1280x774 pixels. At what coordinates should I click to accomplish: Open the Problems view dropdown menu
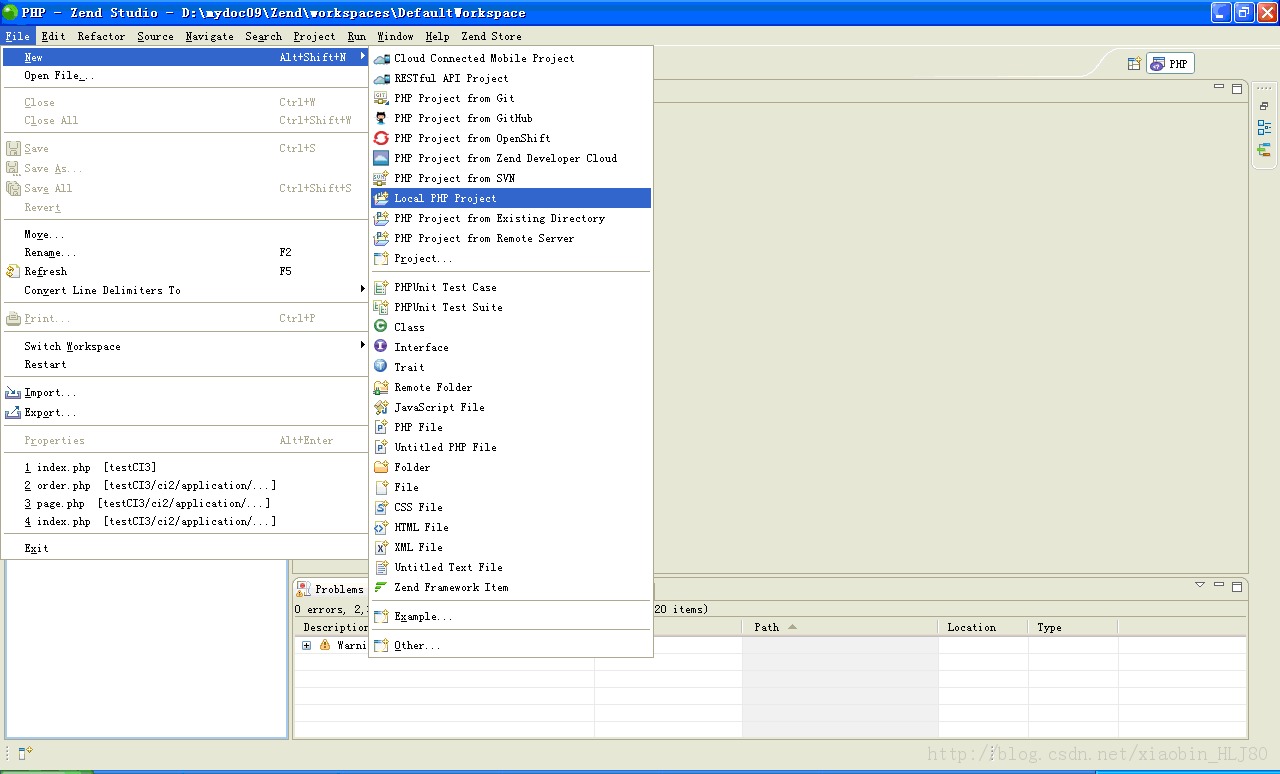coord(1199,583)
